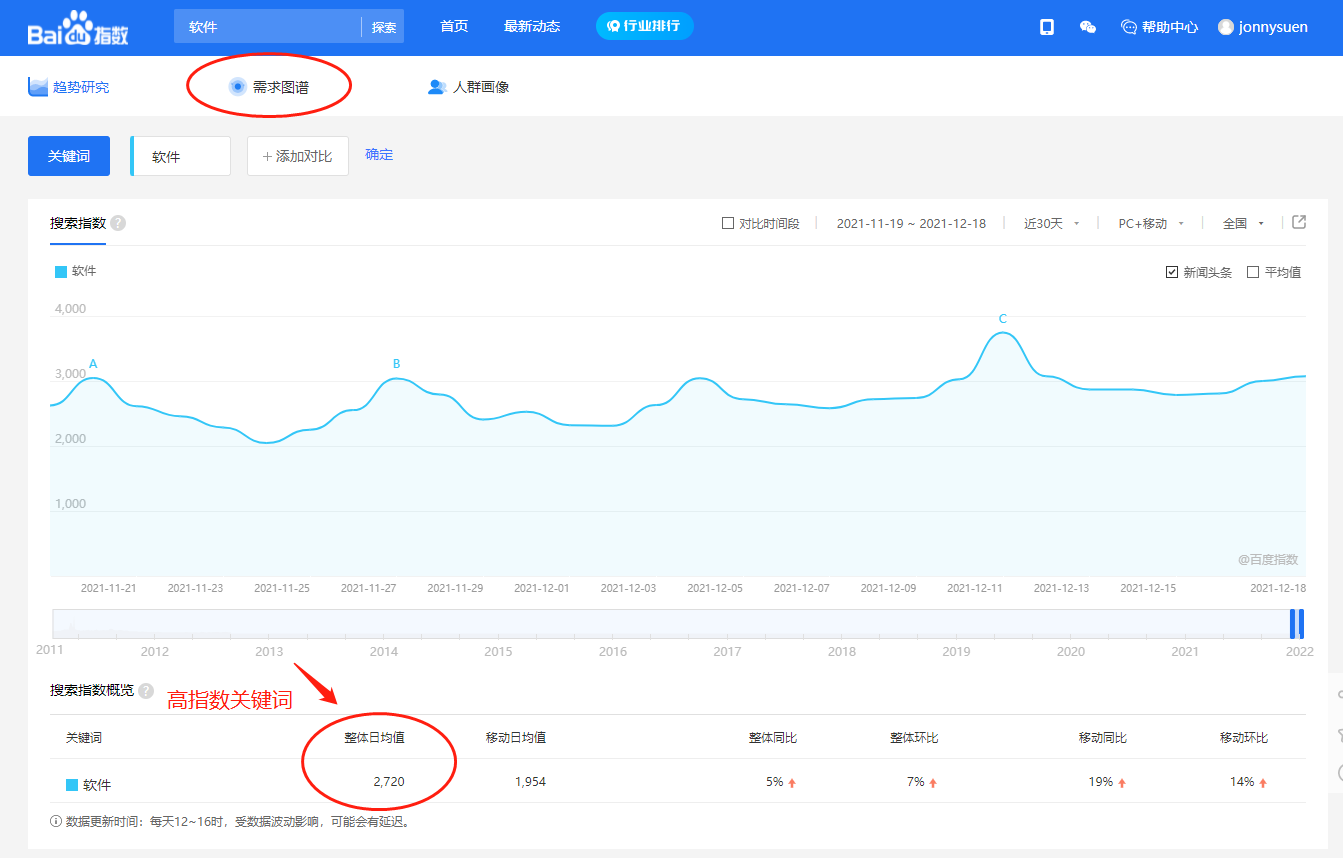Open the mobile version phone icon
Viewport: 1343px width, 858px height.
coord(1047,27)
